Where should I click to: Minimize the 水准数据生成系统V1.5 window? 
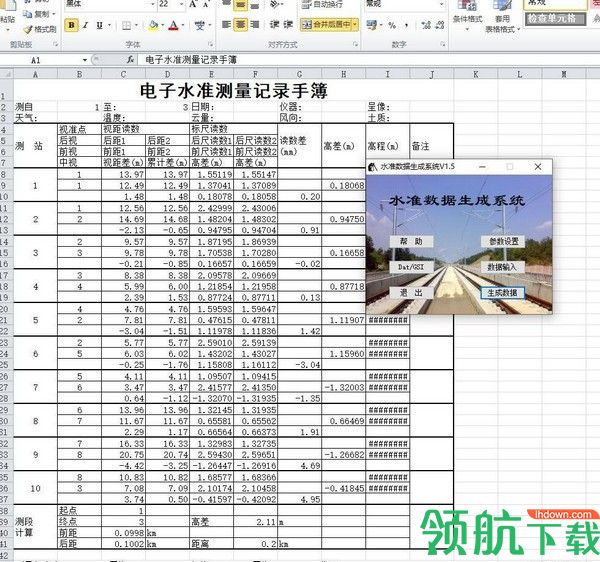[483, 166]
